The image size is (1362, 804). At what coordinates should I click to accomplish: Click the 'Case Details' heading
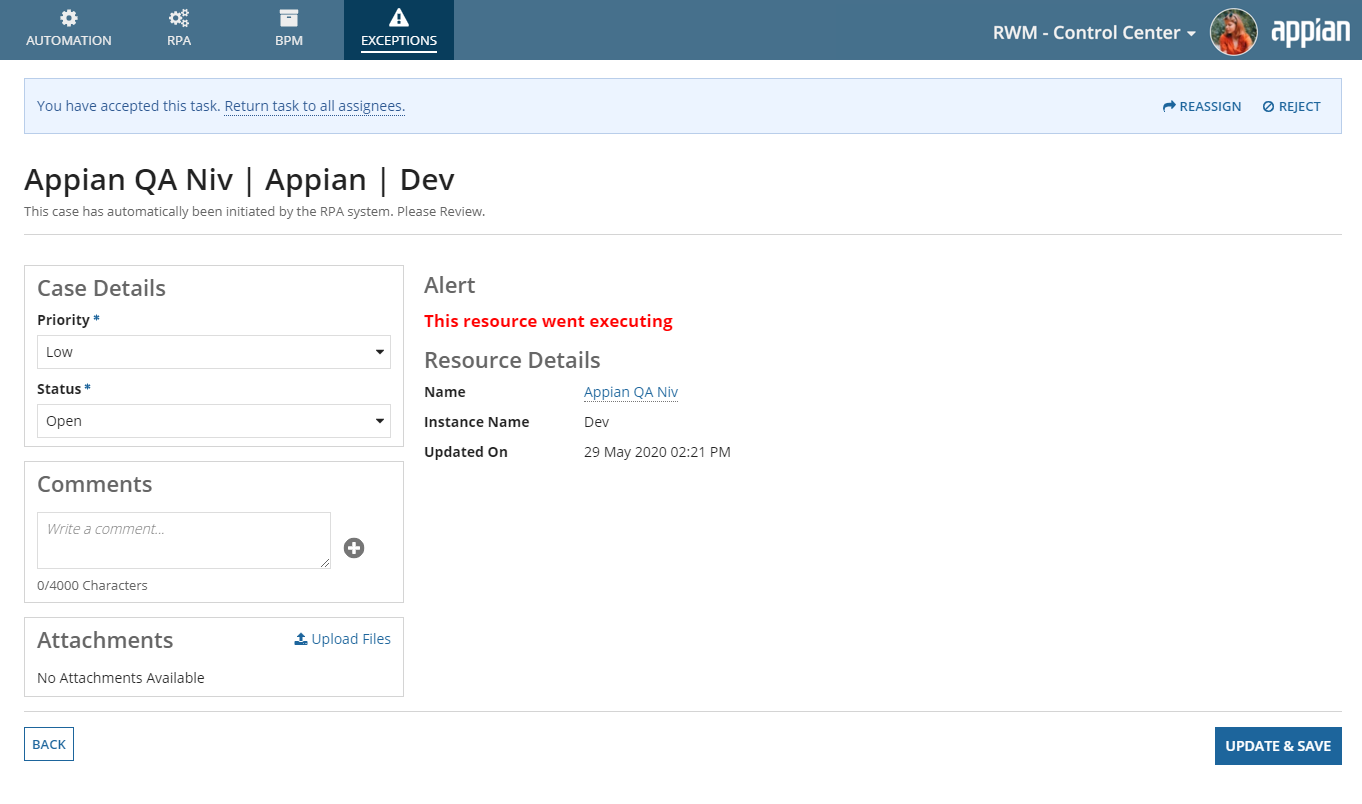point(101,288)
